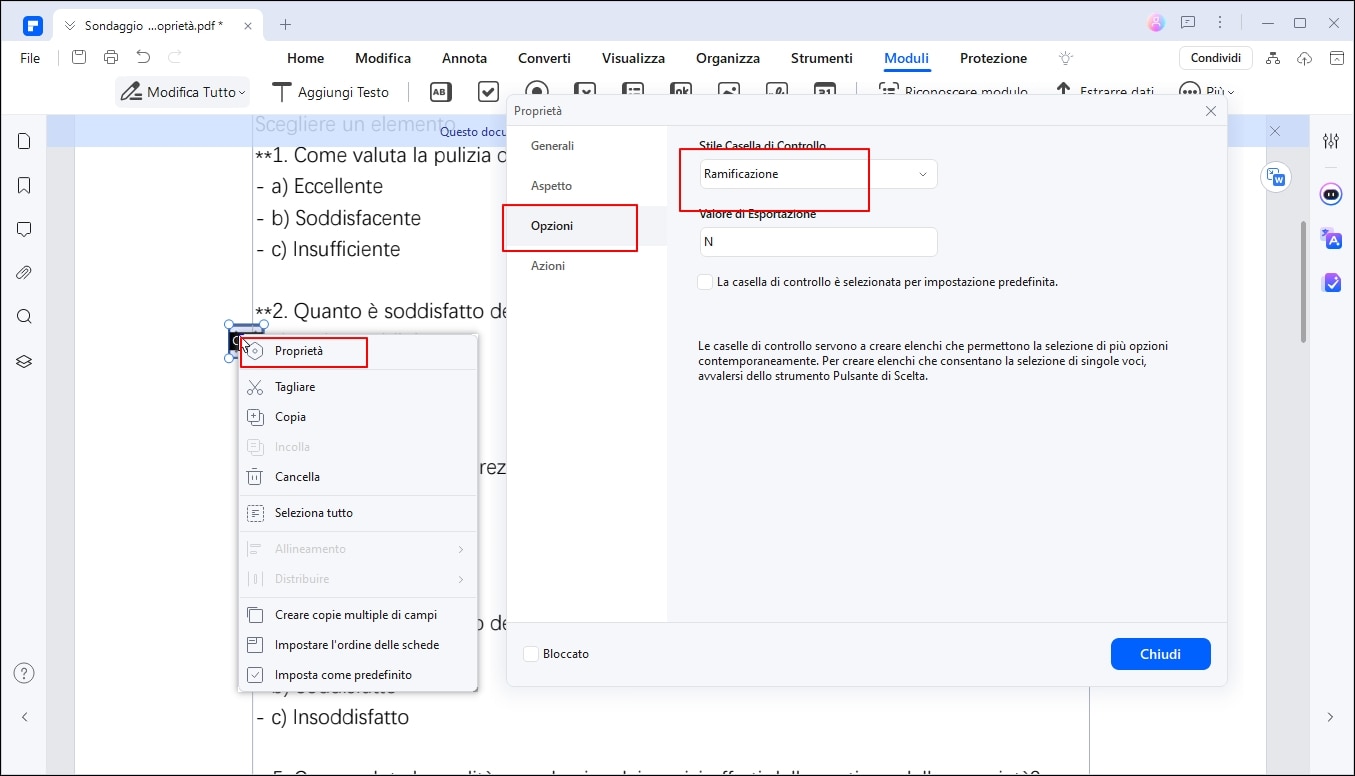This screenshot has height=776, width=1355.
Task: Close the blue notification bar
Action: coord(1275,131)
